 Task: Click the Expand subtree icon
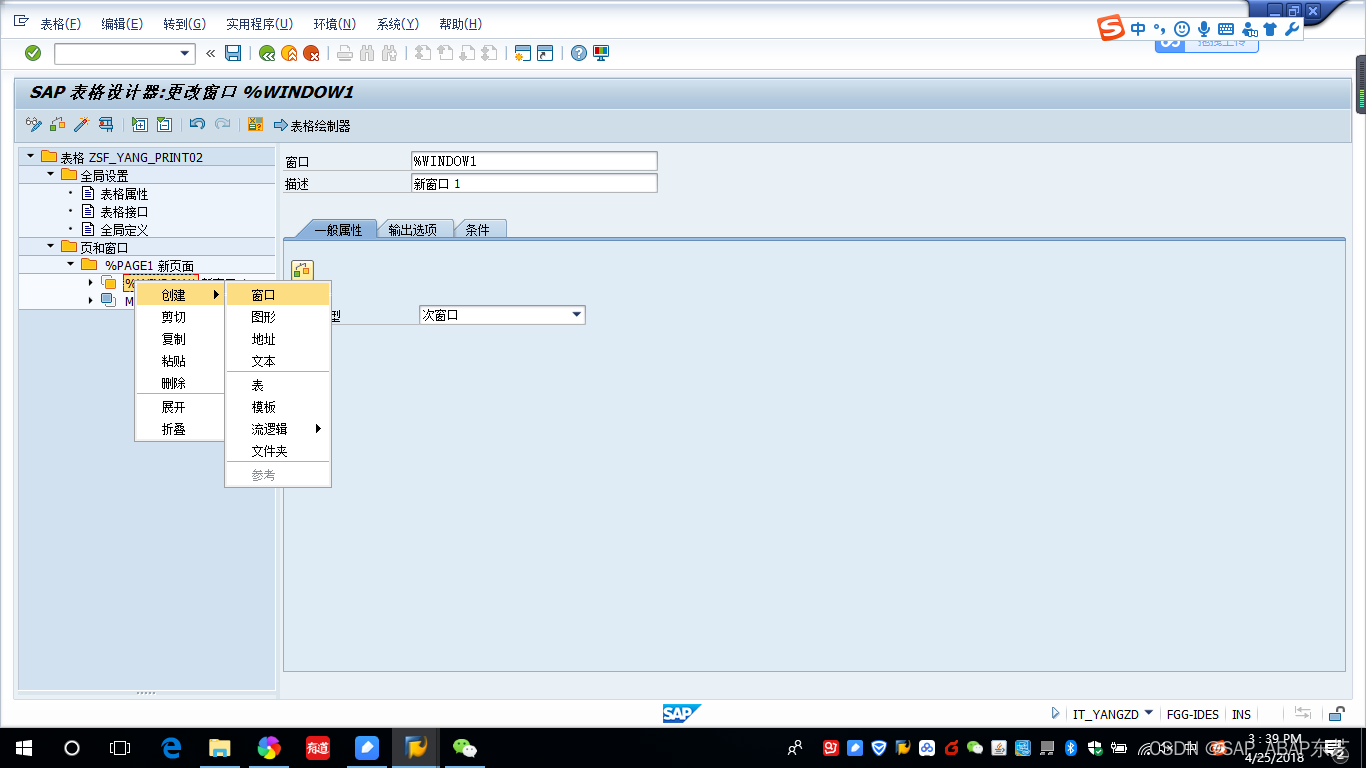[140, 124]
